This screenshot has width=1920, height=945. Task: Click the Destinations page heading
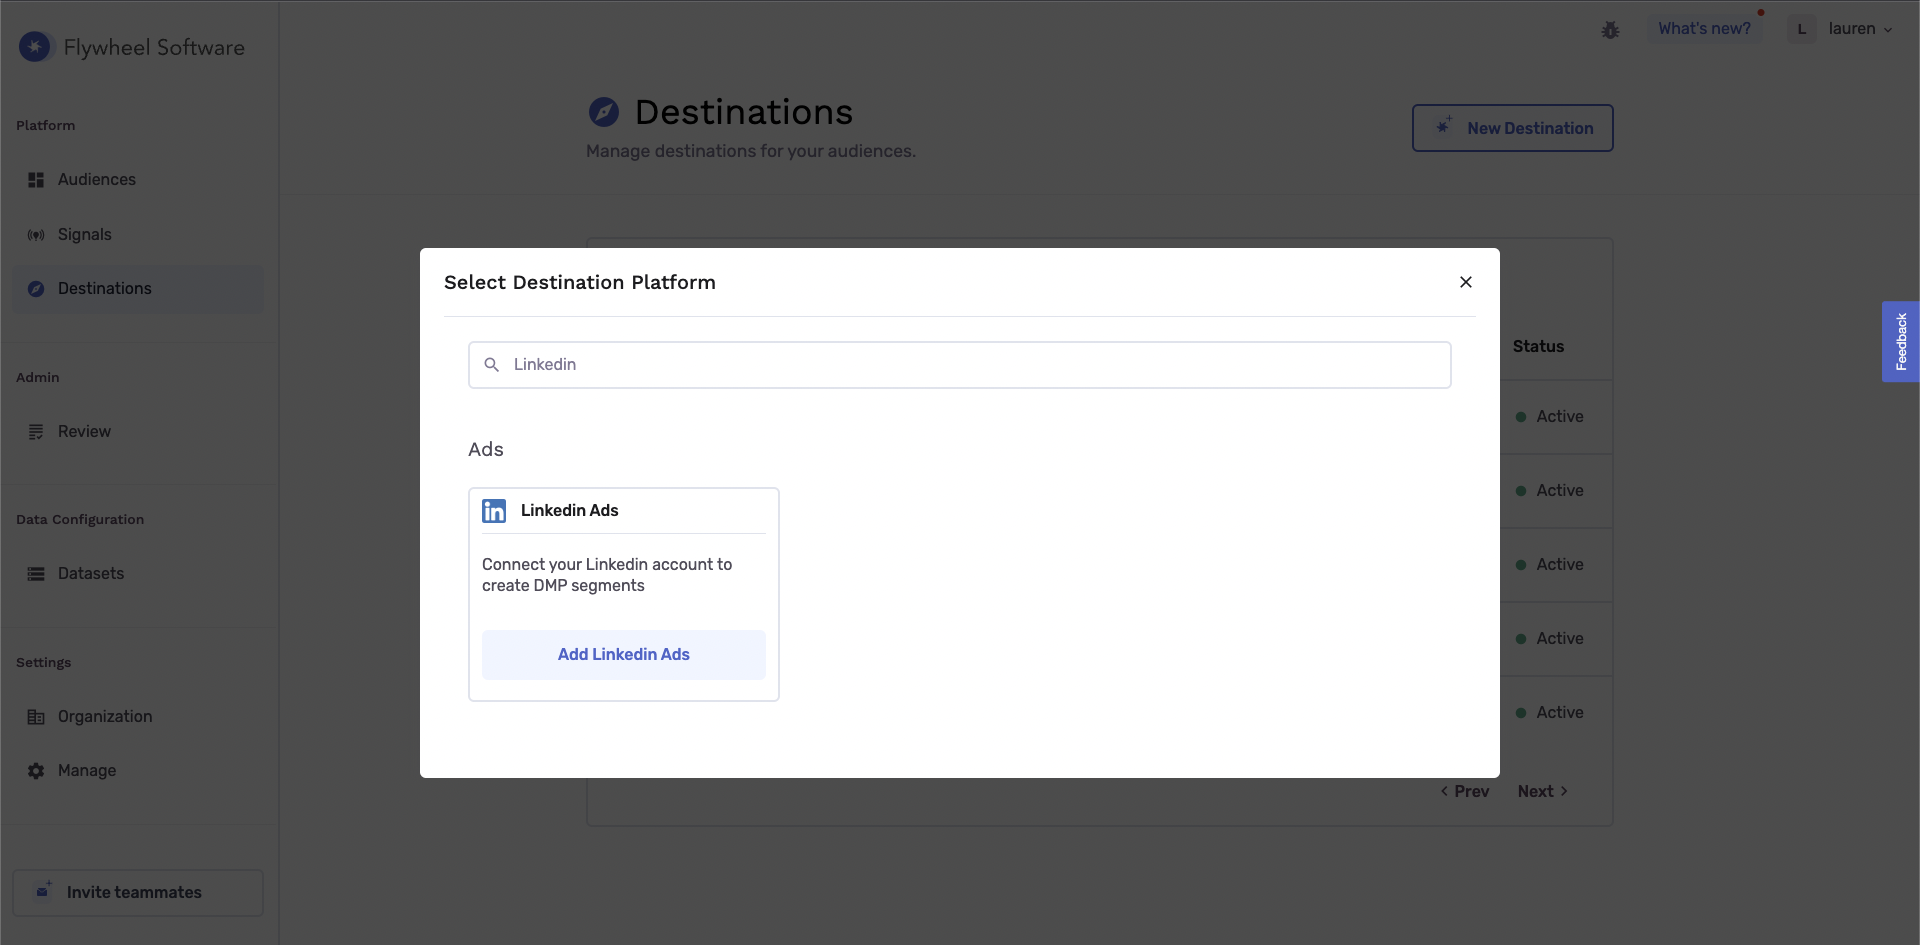point(744,112)
